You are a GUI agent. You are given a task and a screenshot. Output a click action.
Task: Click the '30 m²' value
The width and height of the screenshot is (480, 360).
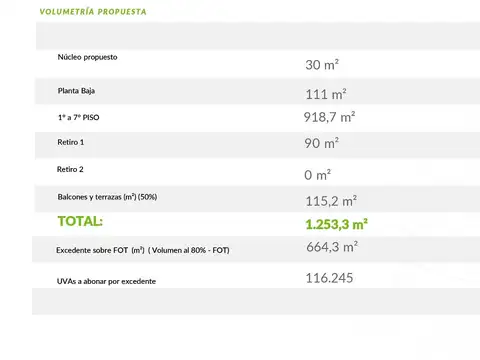click(322, 65)
